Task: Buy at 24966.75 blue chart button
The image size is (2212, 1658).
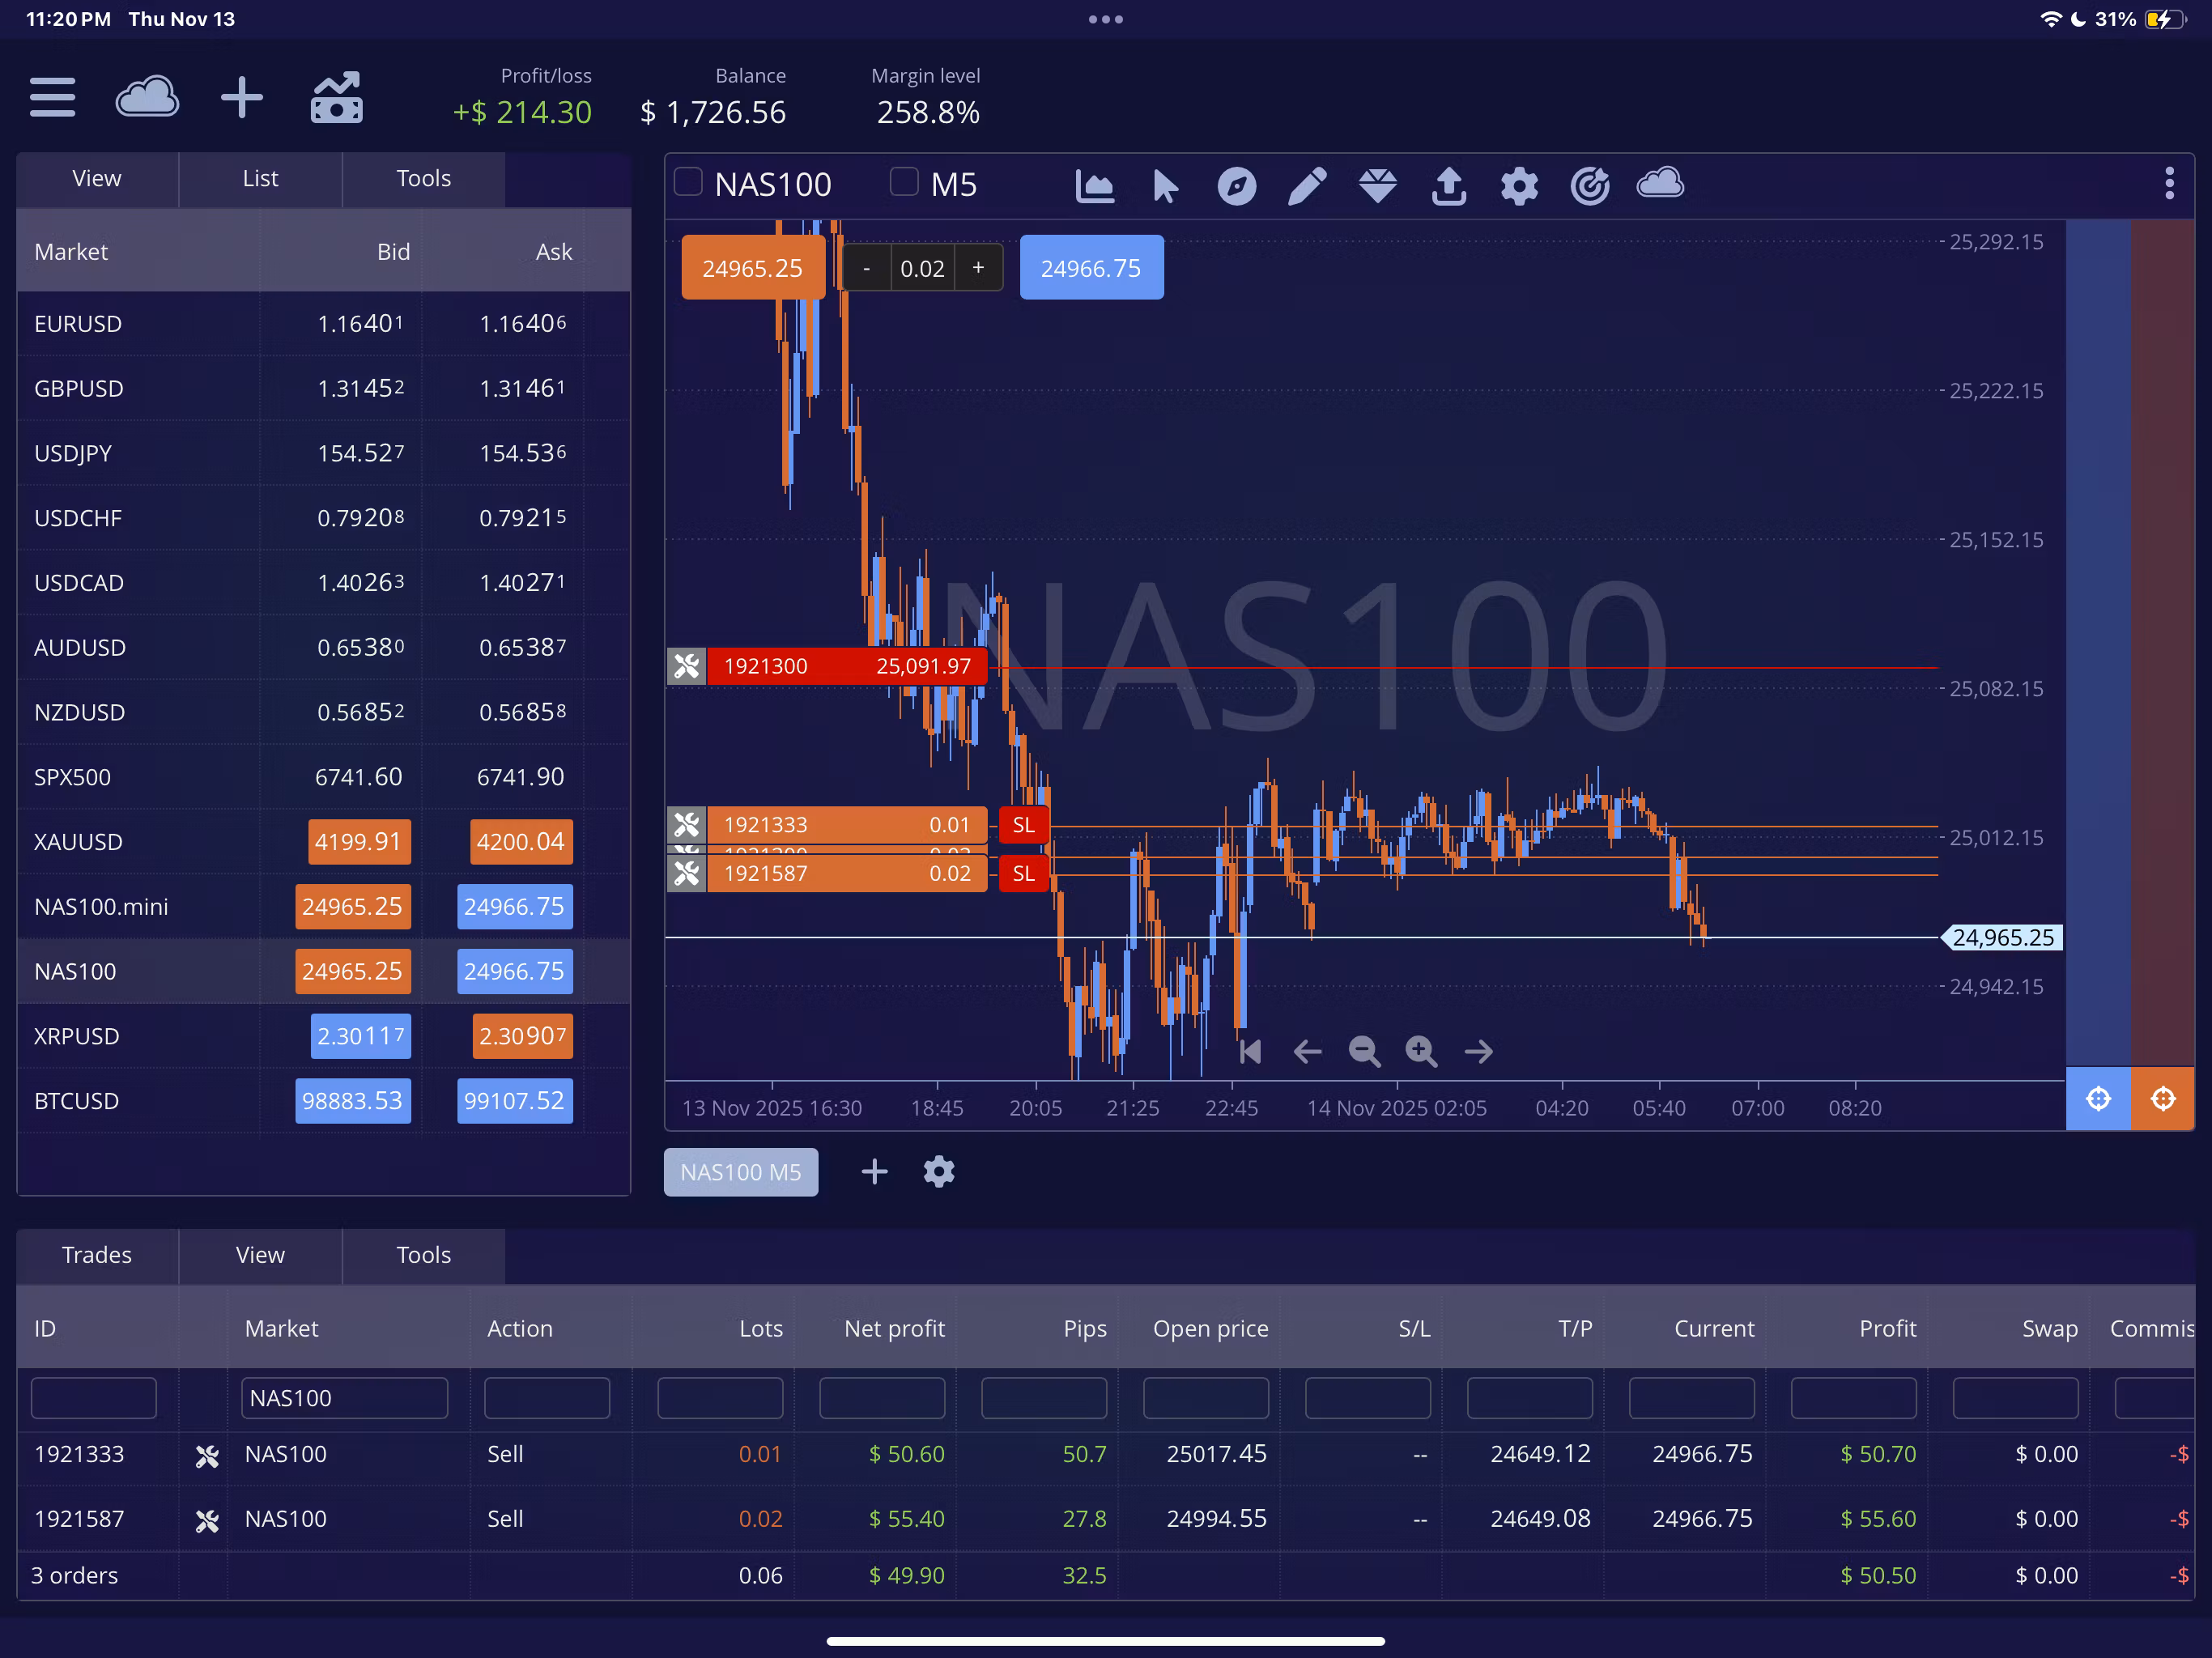Action: click(1091, 268)
